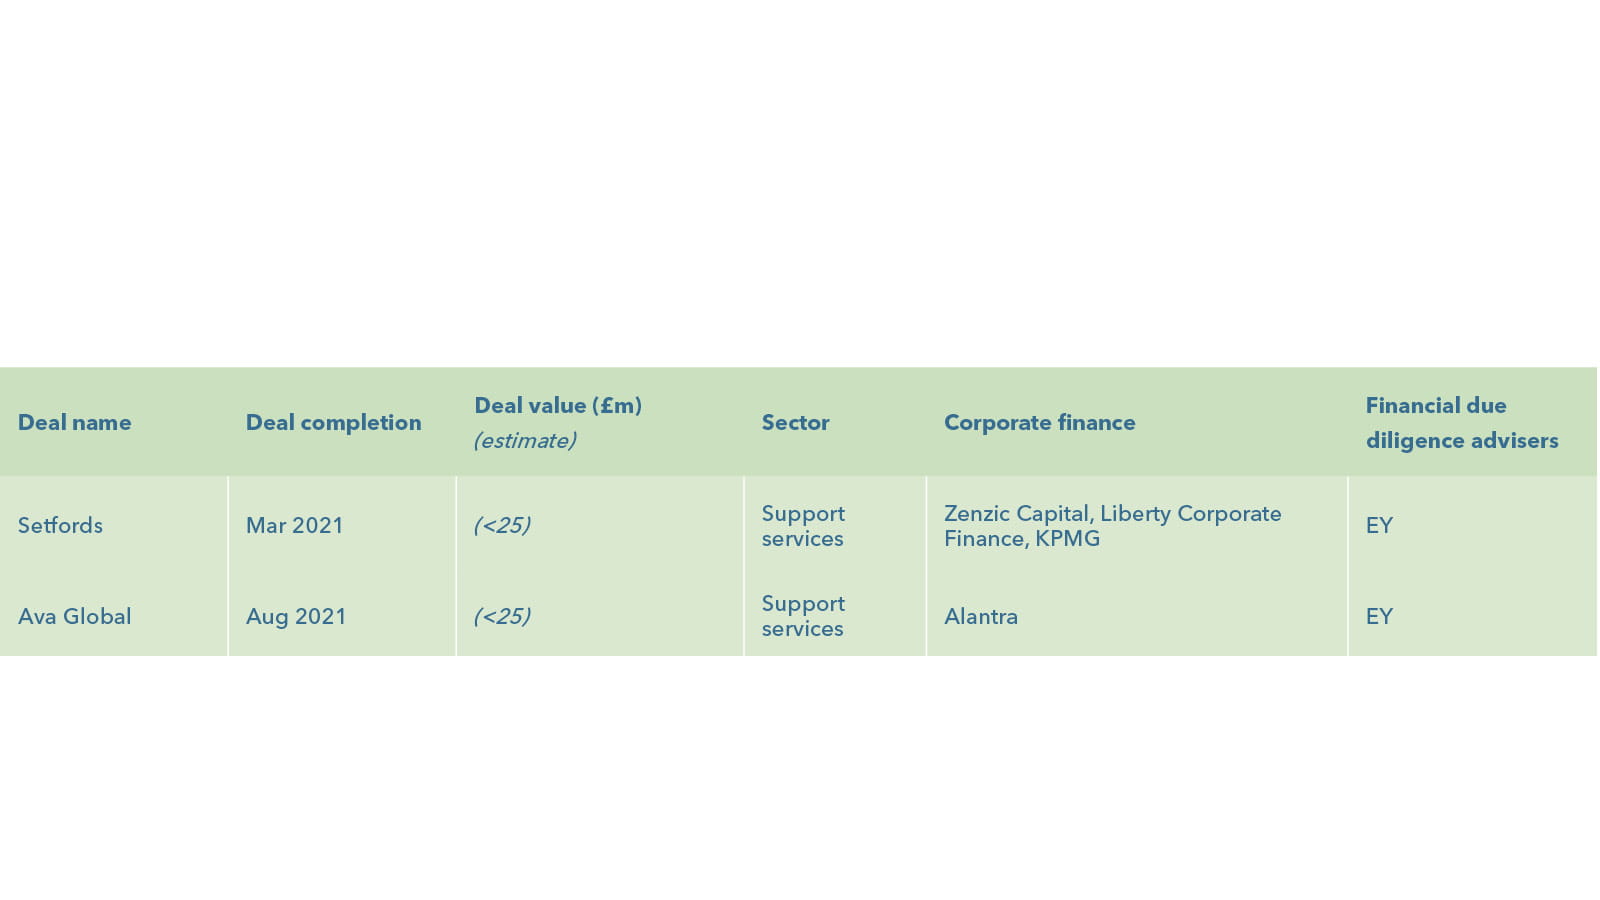Click KPMG in the Setfords row
Viewport: 1600px width, 900px height.
tap(1067, 539)
